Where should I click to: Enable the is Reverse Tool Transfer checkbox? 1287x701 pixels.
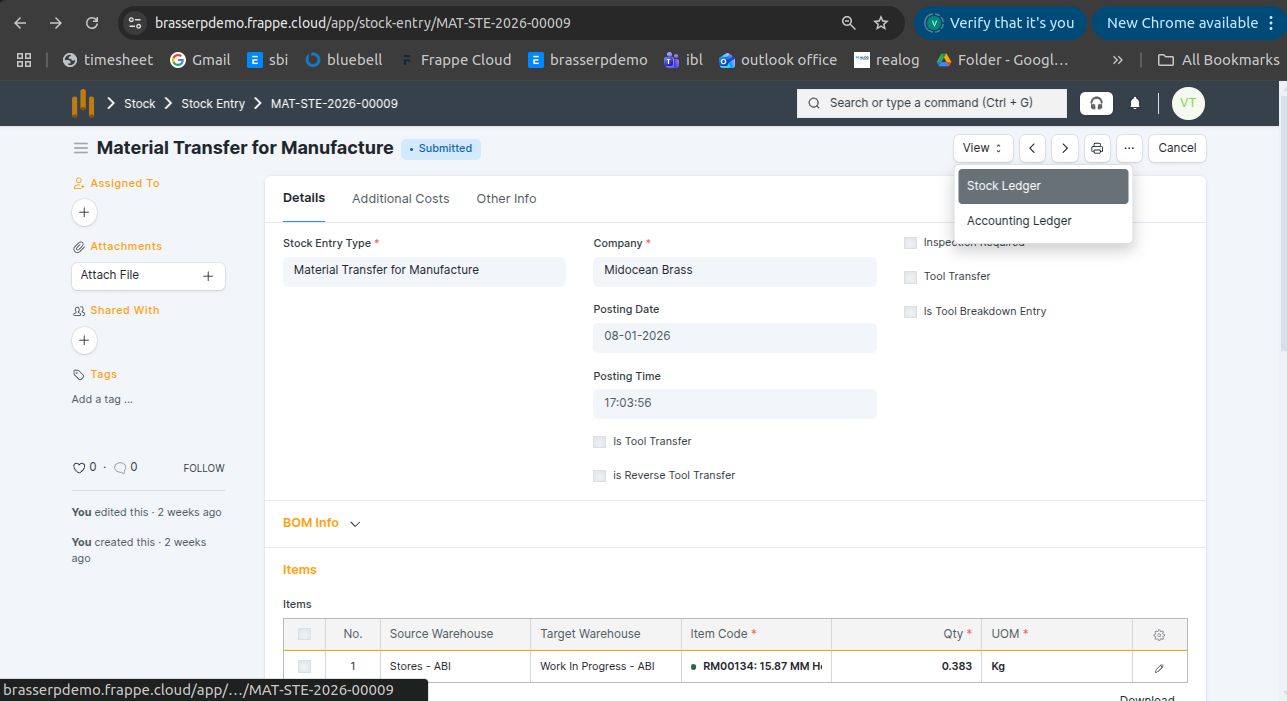click(x=600, y=476)
